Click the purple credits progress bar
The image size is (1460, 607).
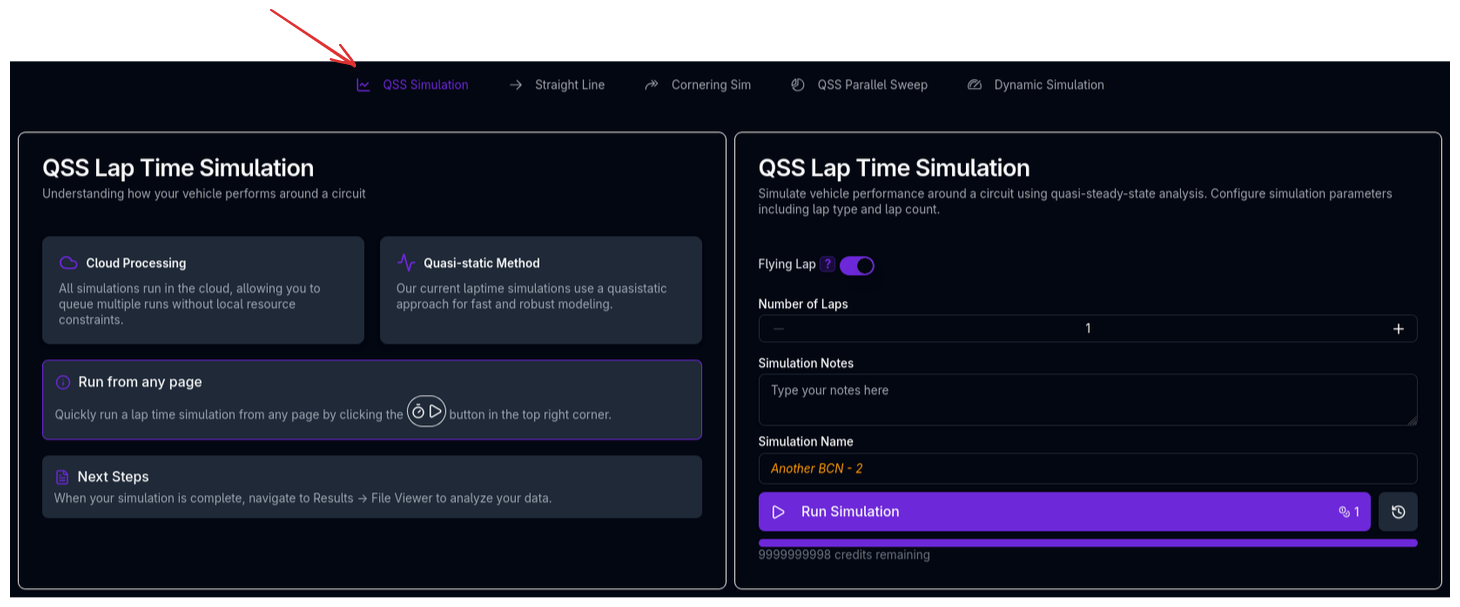tap(1088, 541)
